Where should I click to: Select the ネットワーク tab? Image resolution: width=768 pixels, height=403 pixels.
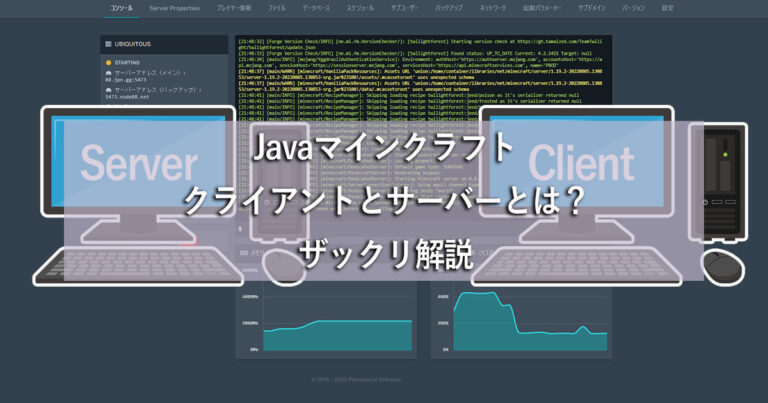click(x=493, y=8)
